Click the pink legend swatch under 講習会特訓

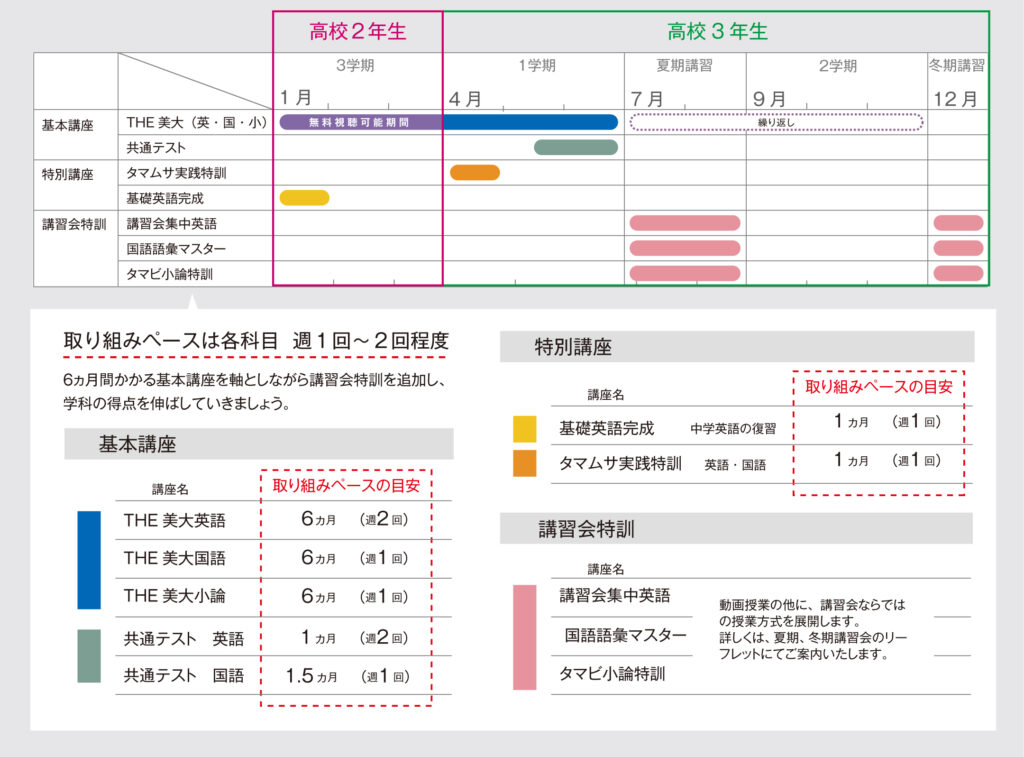coord(524,637)
